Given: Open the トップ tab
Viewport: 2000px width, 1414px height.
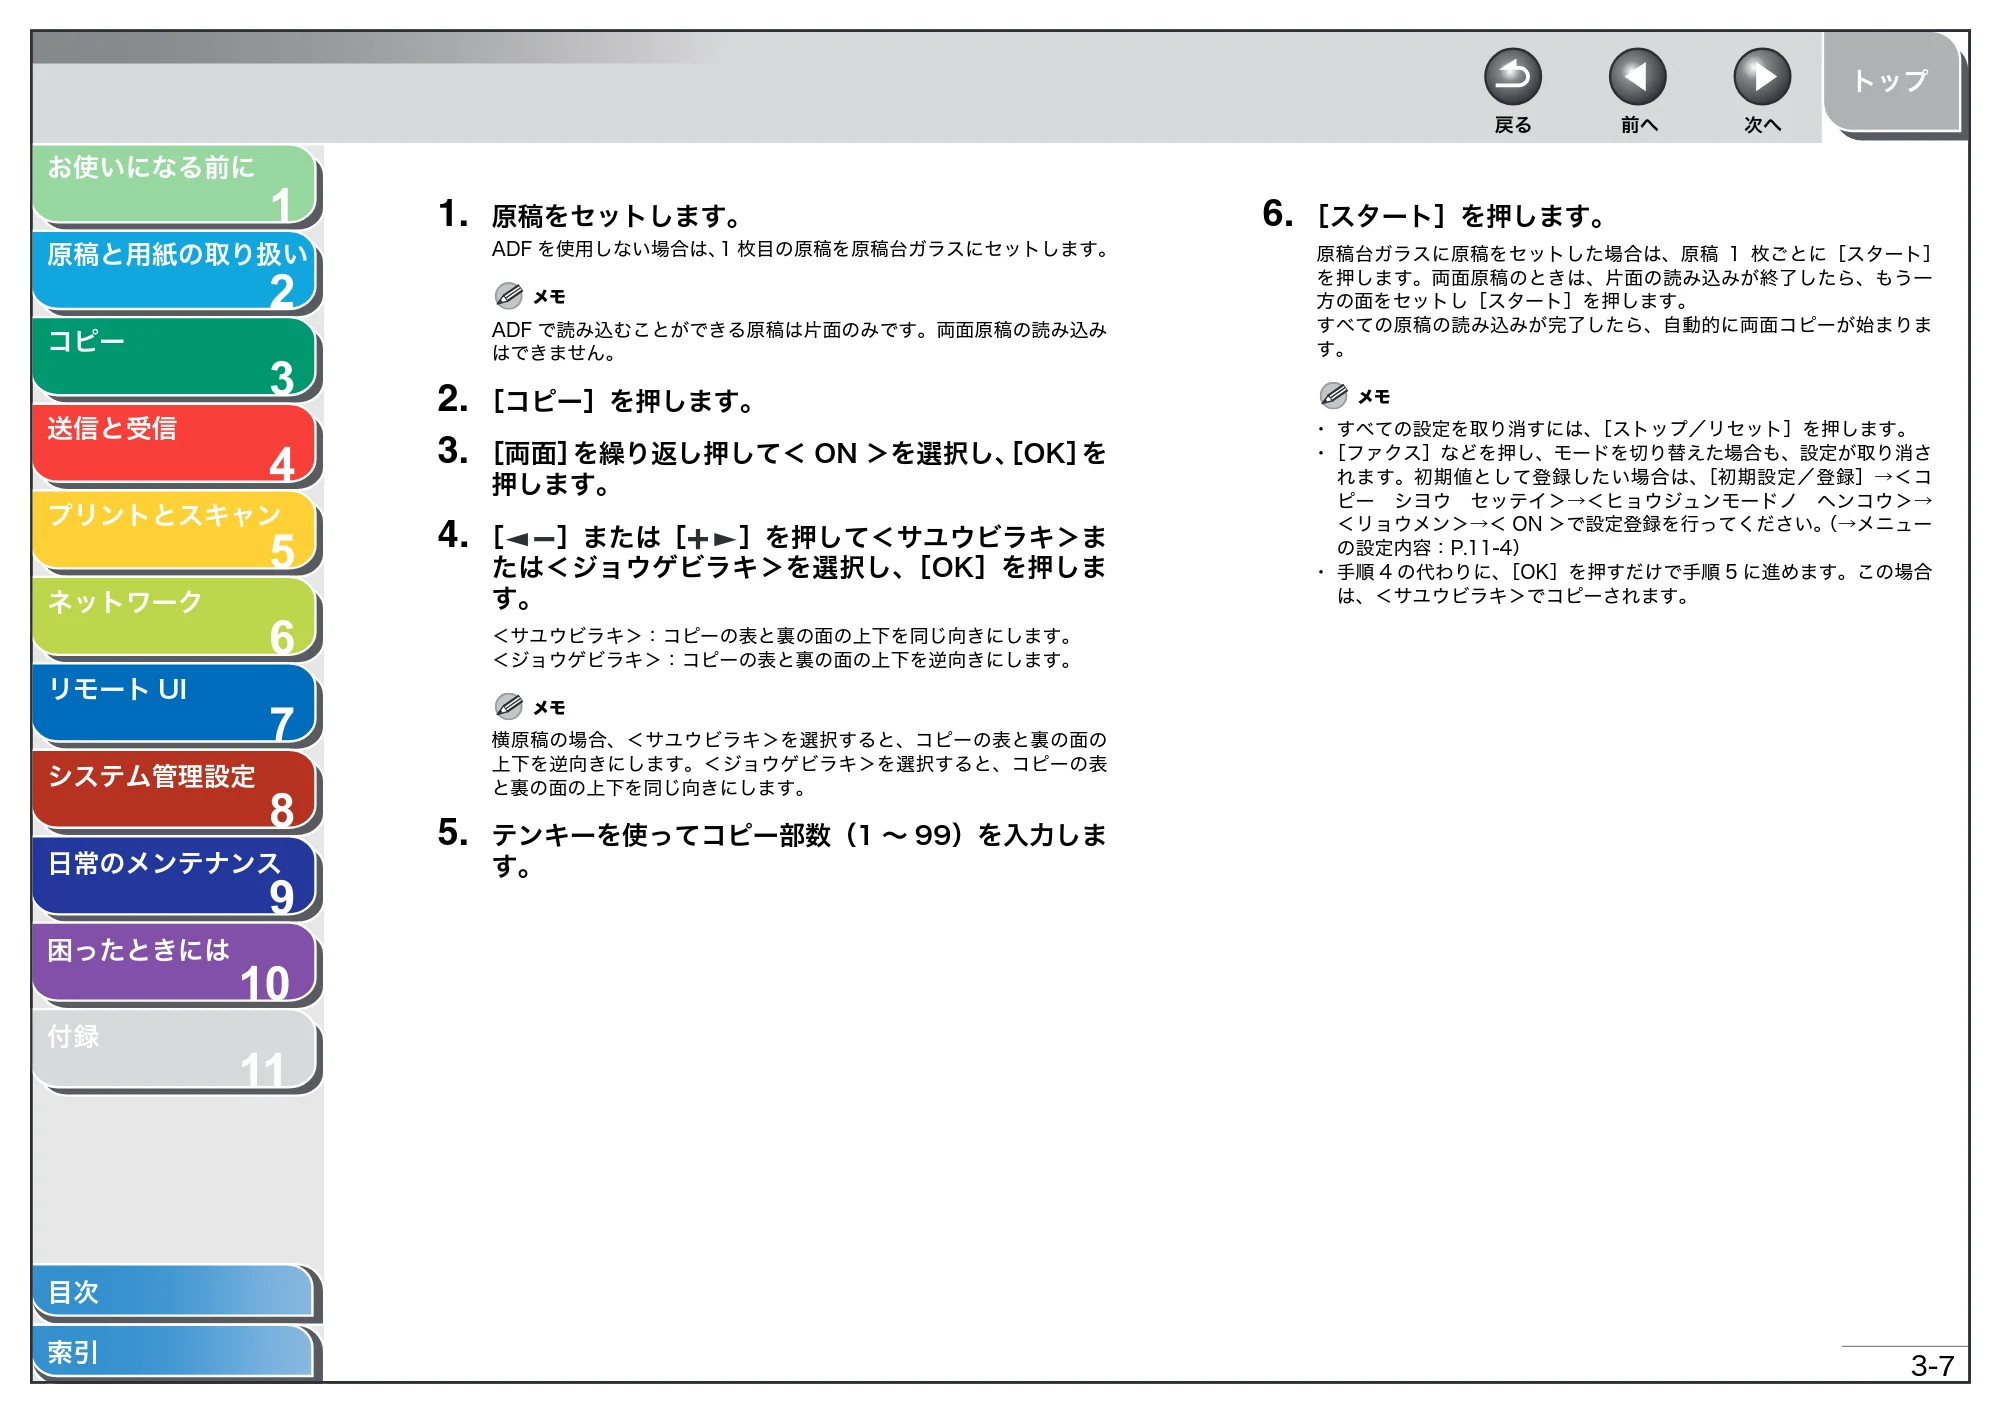Looking at the screenshot, I should pos(1891,82).
